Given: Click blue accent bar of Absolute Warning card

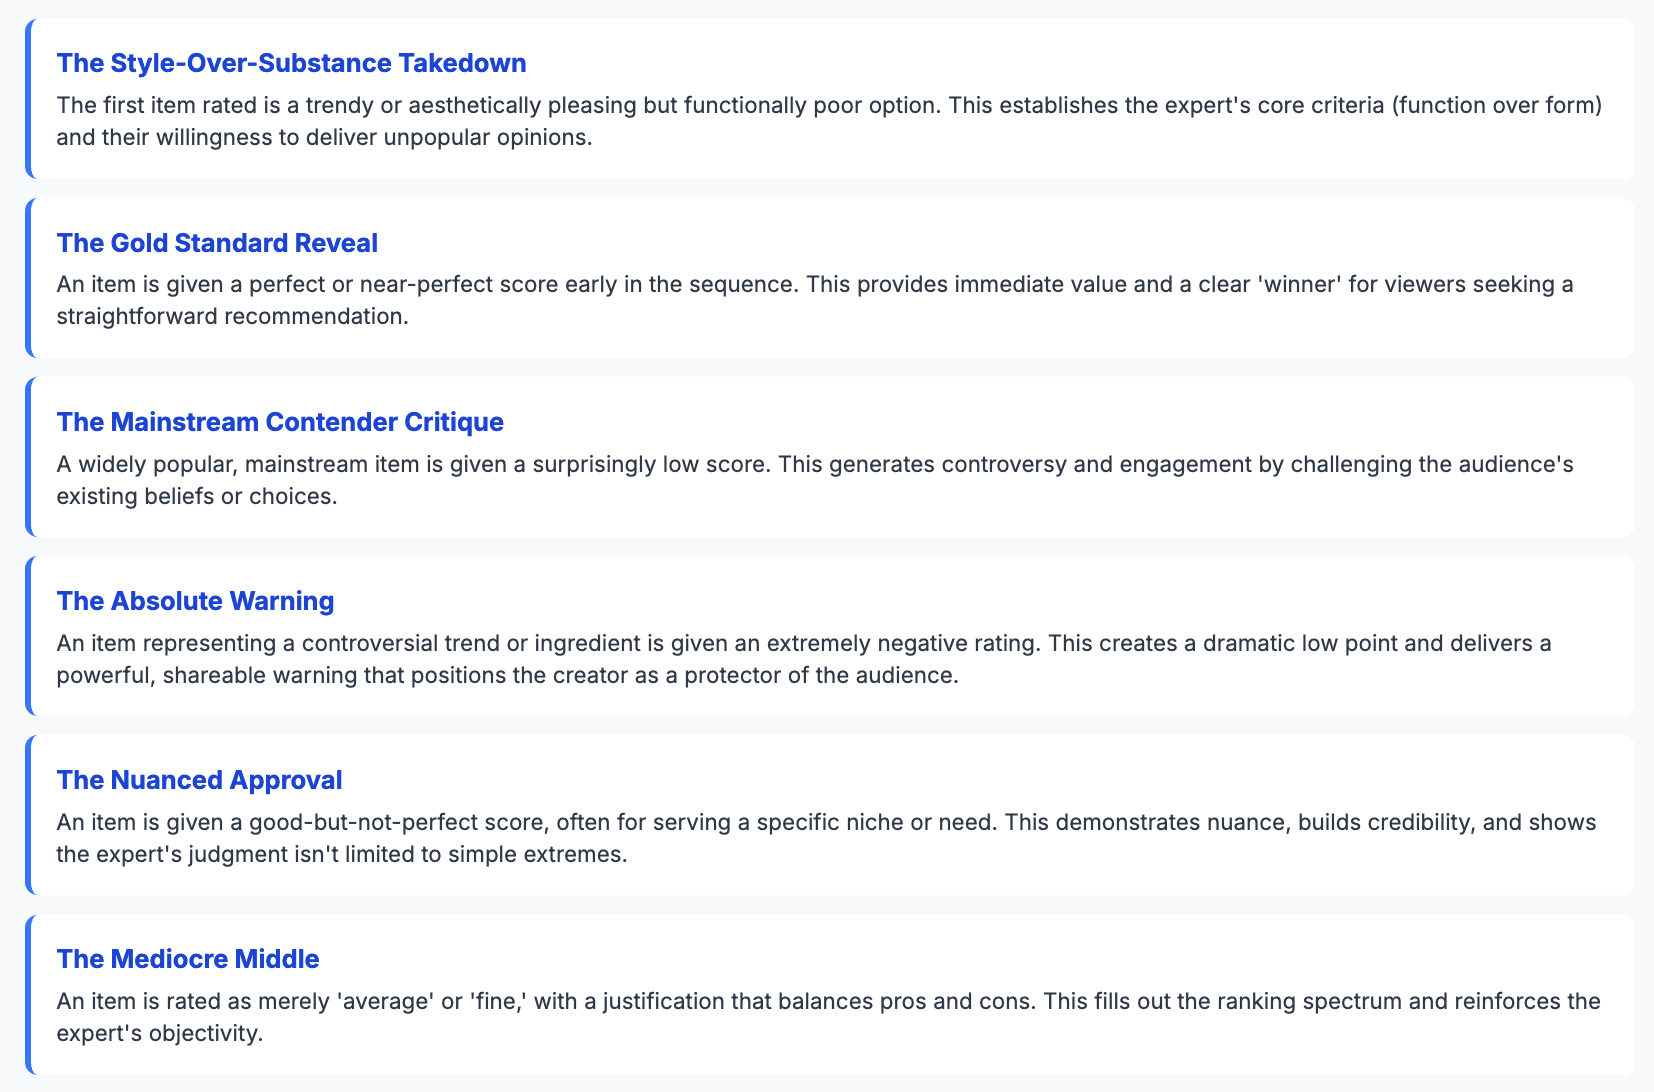Looking at the screenshot, I should click(28, 636).
